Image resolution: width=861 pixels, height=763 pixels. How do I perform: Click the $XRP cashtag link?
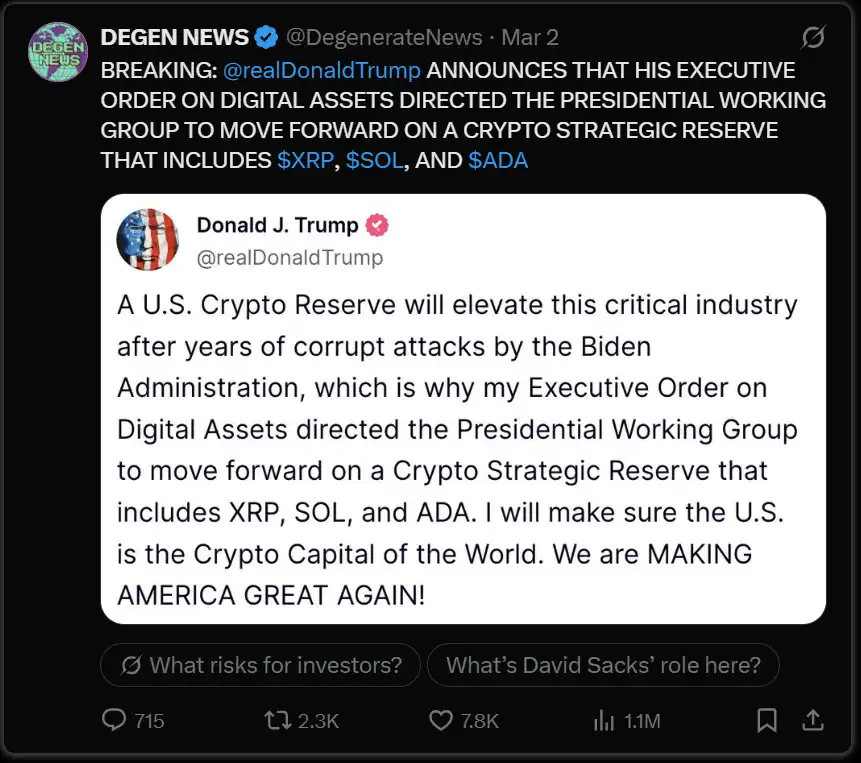click(305, 160)
